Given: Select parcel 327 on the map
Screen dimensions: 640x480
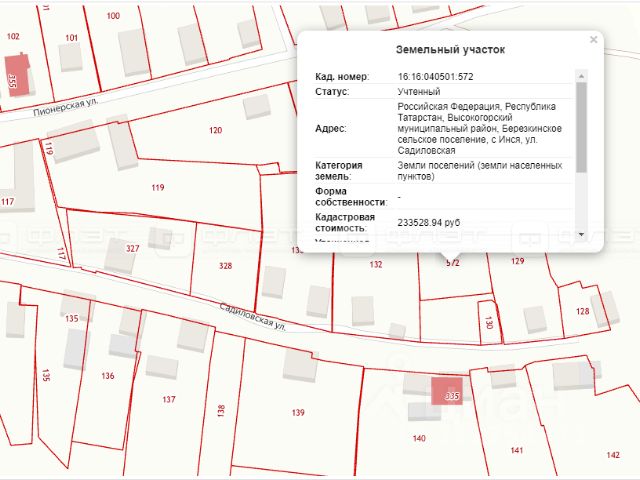Looking at the screenshot, I should [133, 248].
